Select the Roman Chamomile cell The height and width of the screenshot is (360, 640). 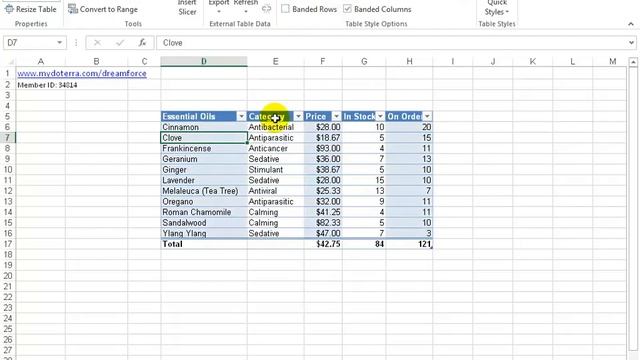(x=204, y=212)
